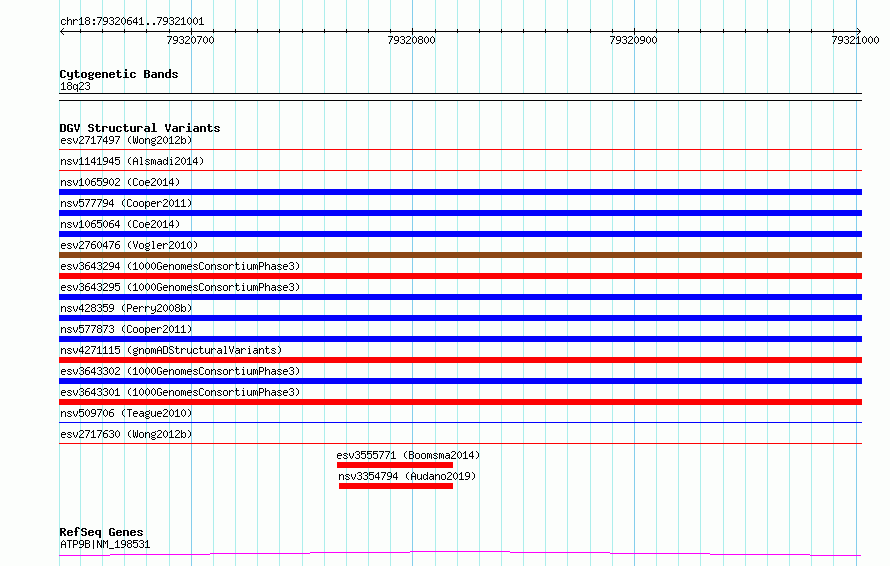Screen dimensions: 890x566
Task: Click the esv2717497 (Wong2012b) variant label
Action: coord(126,140)
